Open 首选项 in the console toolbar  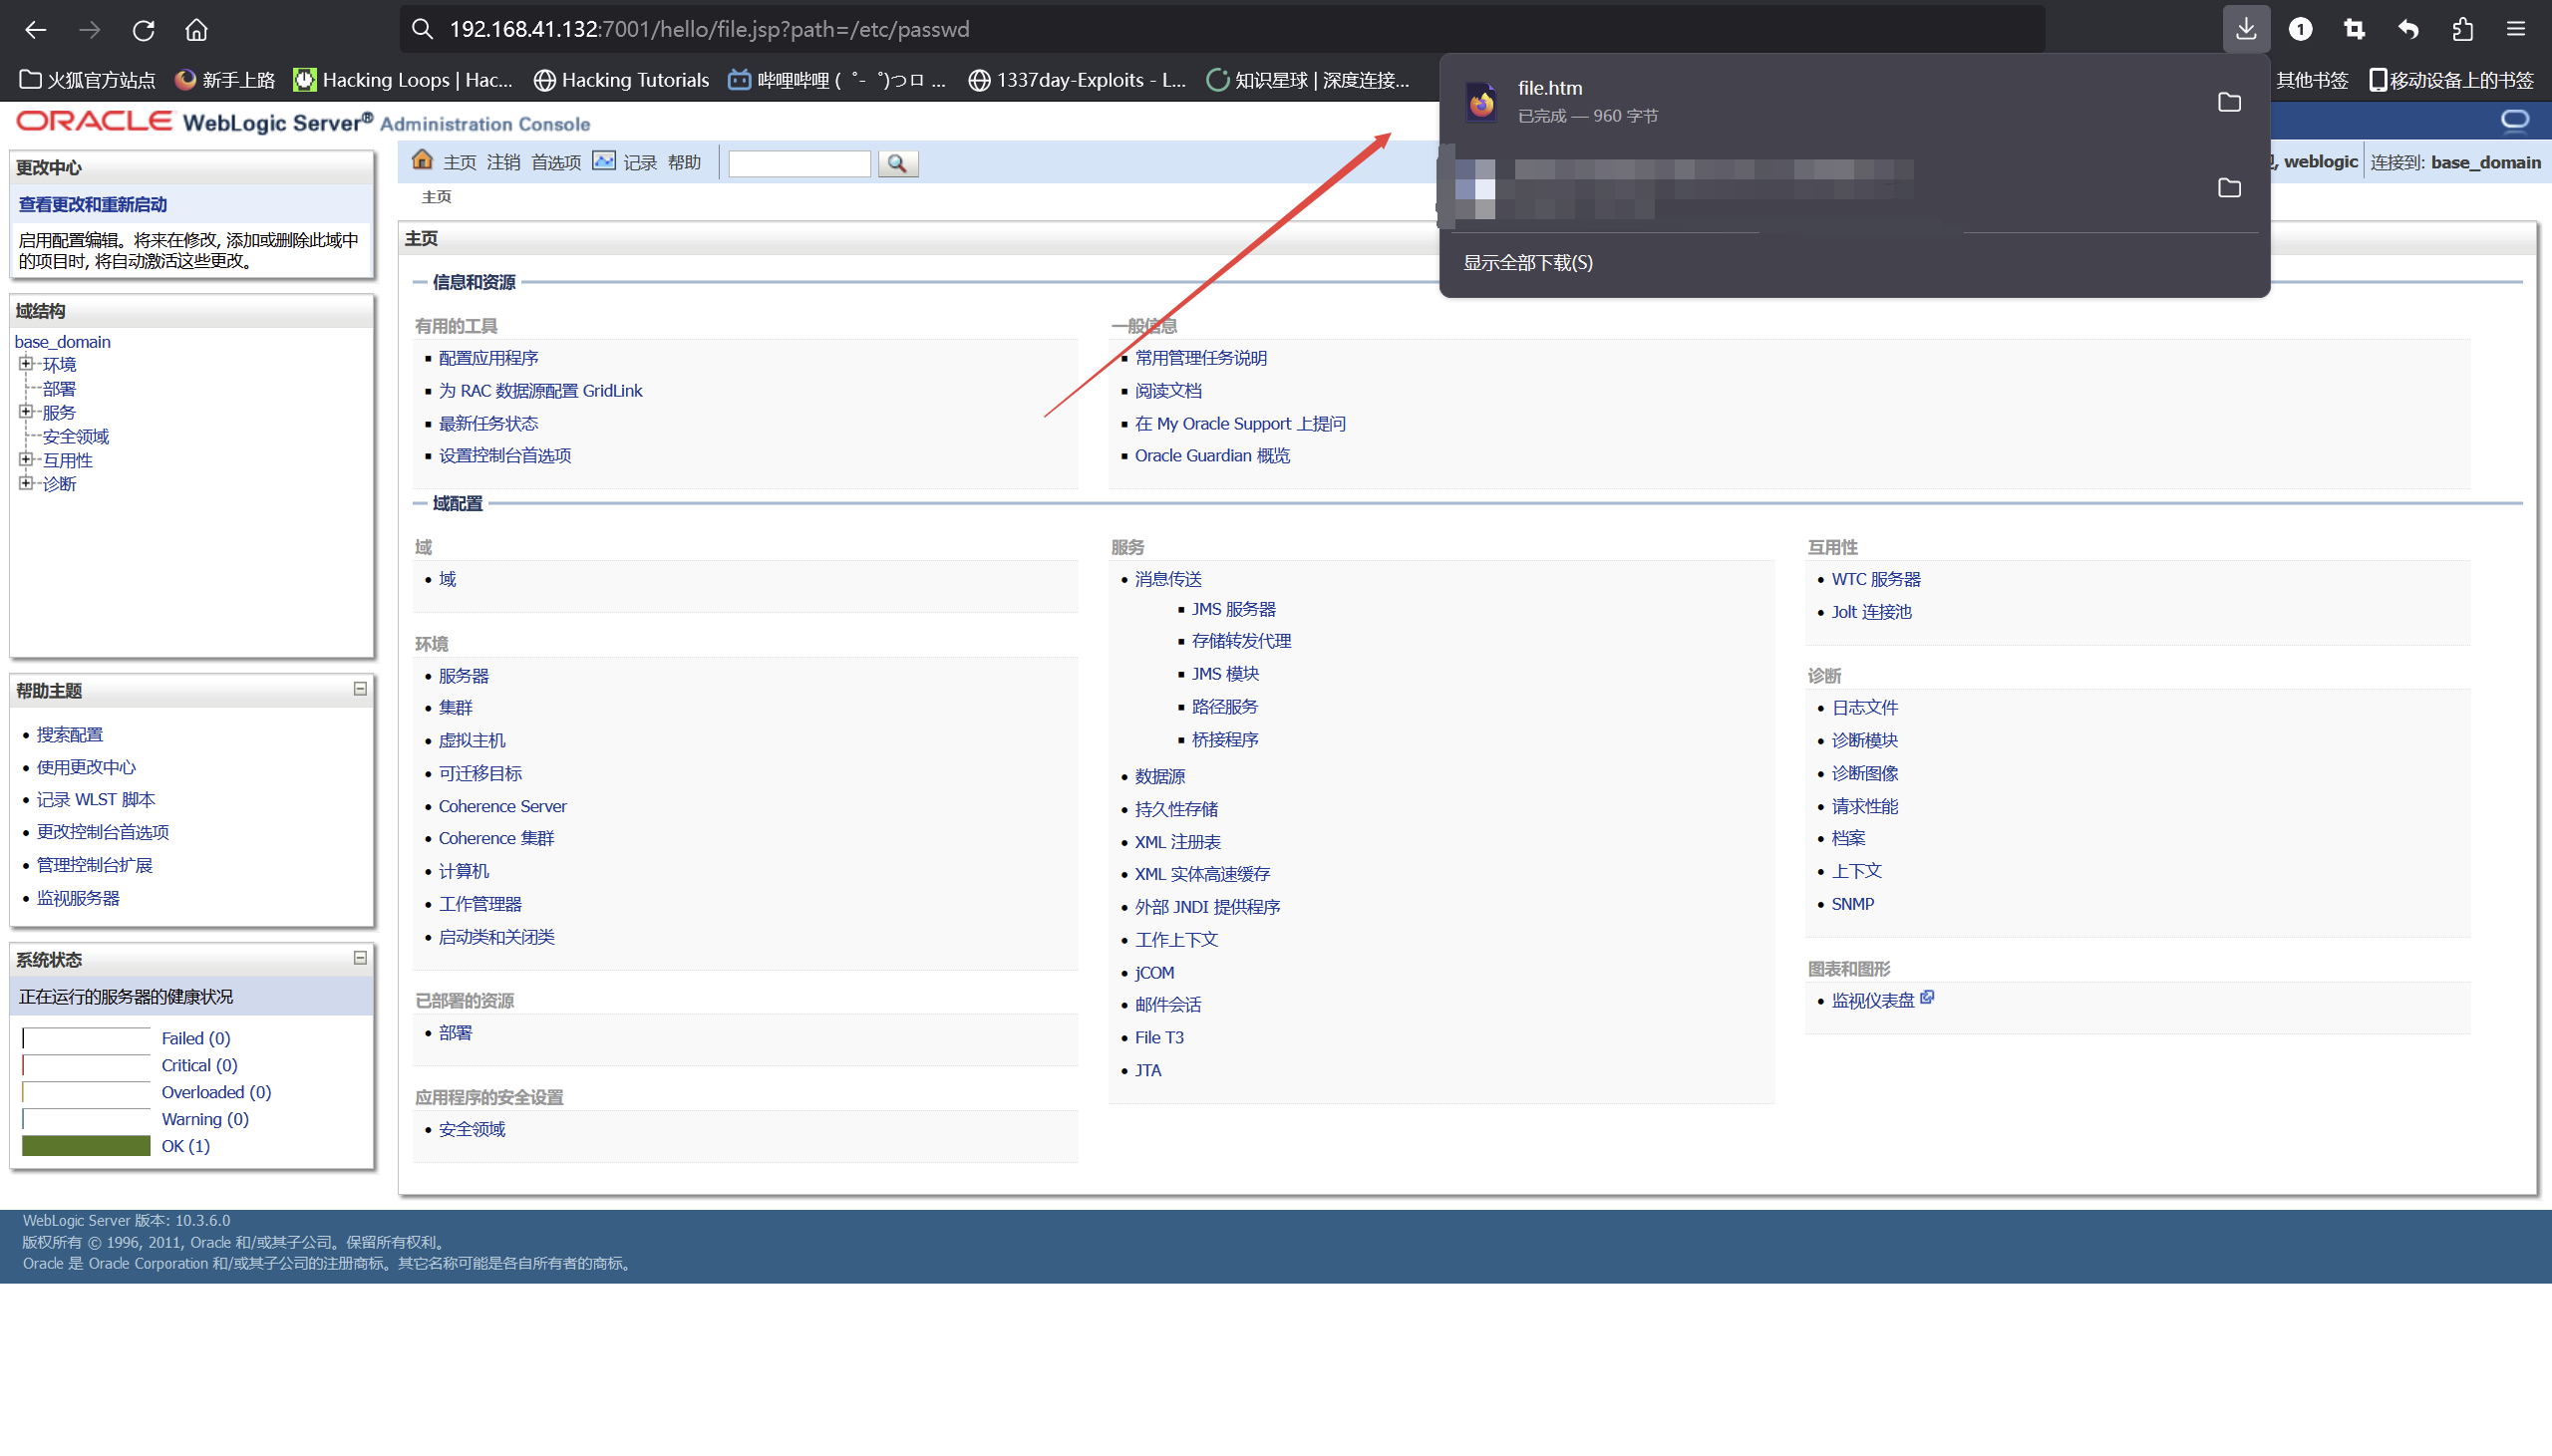(556, 163)
